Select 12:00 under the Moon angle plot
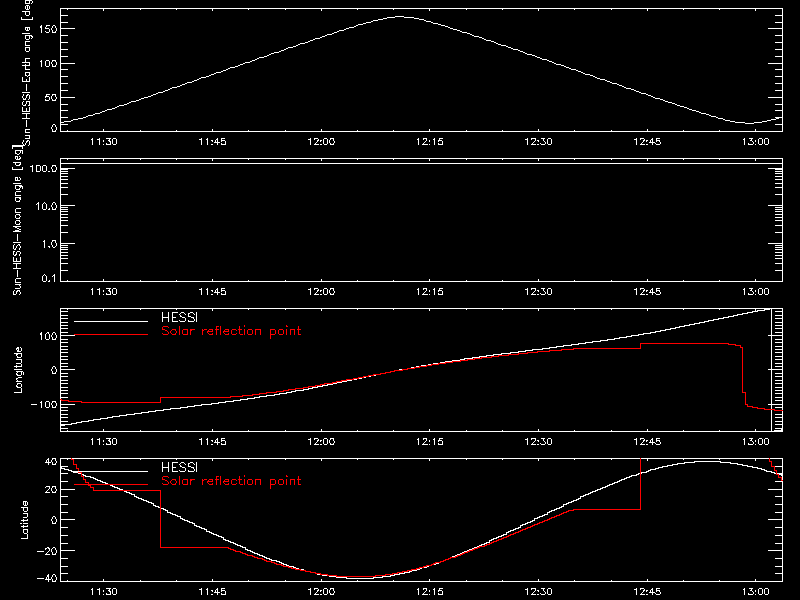This screenshot has height=600, width=800. pyautogui.click(x=321, y=292)
